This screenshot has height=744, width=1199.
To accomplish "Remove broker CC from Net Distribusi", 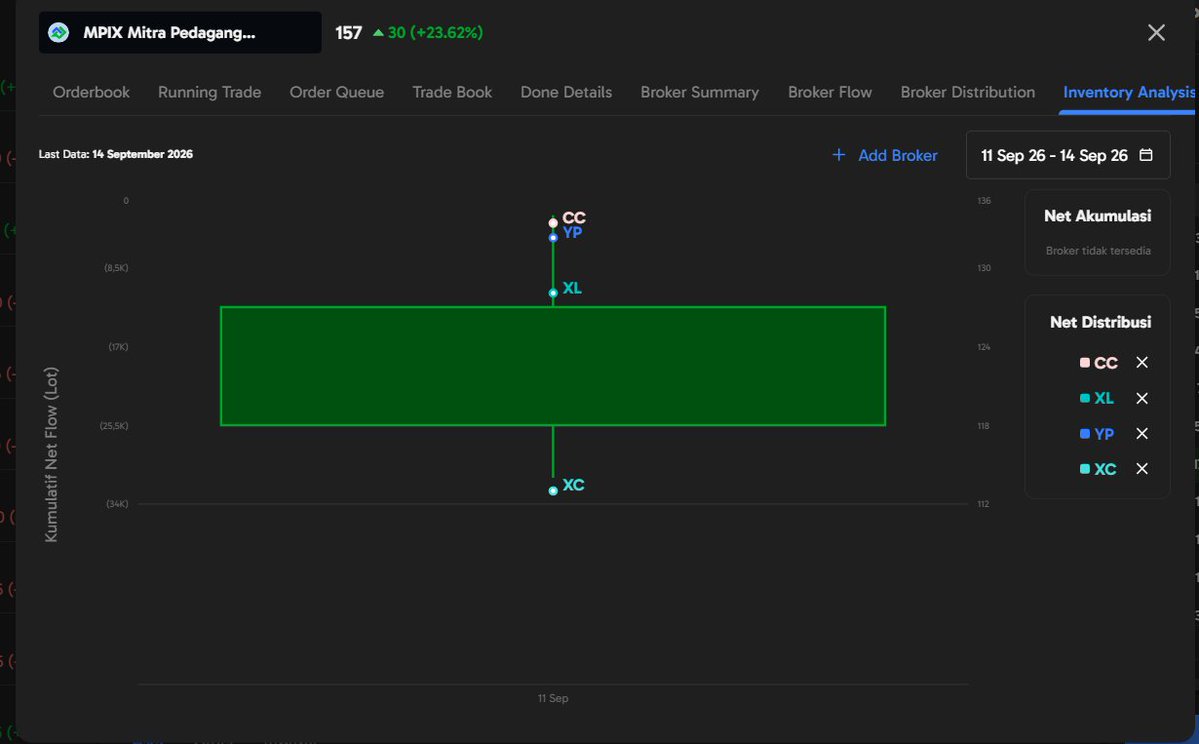I will click(1142, 362).
